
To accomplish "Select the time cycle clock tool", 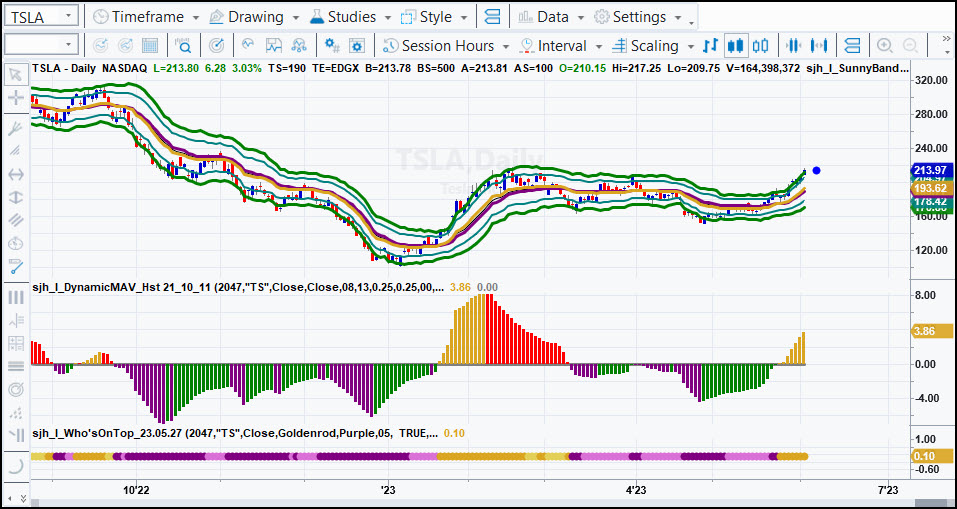I will (x=15, y=243).
